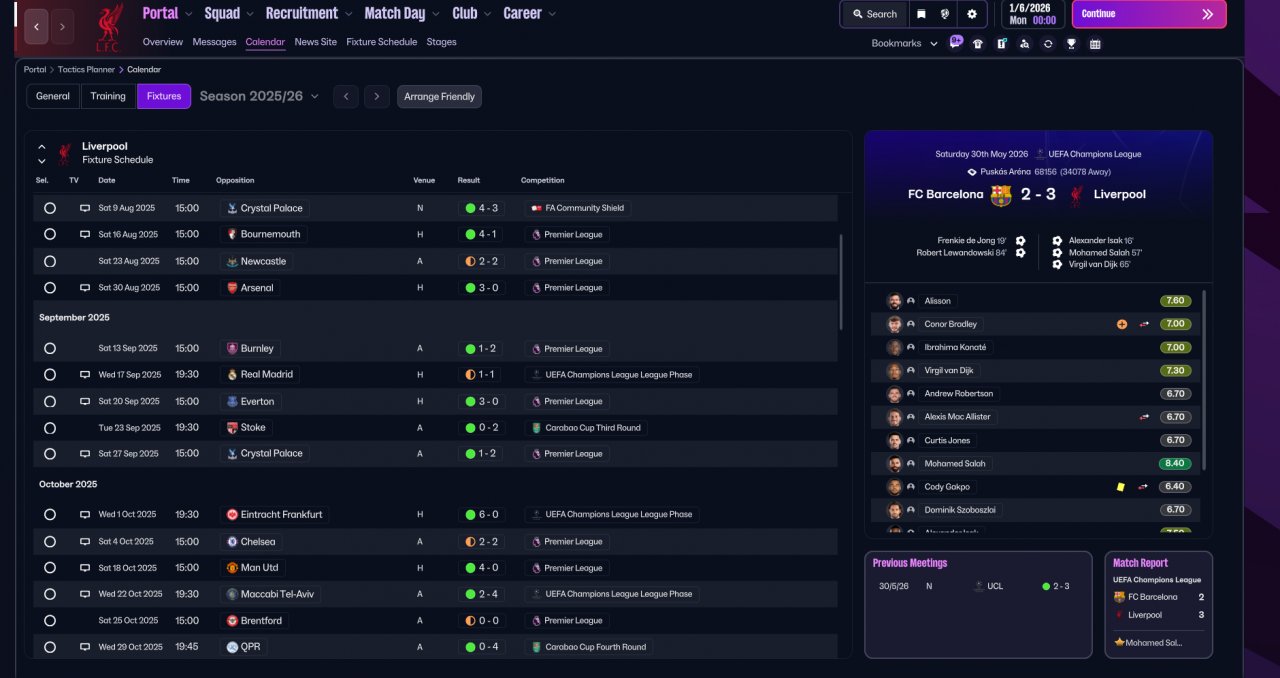Switch to the Messages tab
The image size is (1280, 678).
[x=214, y=42]
